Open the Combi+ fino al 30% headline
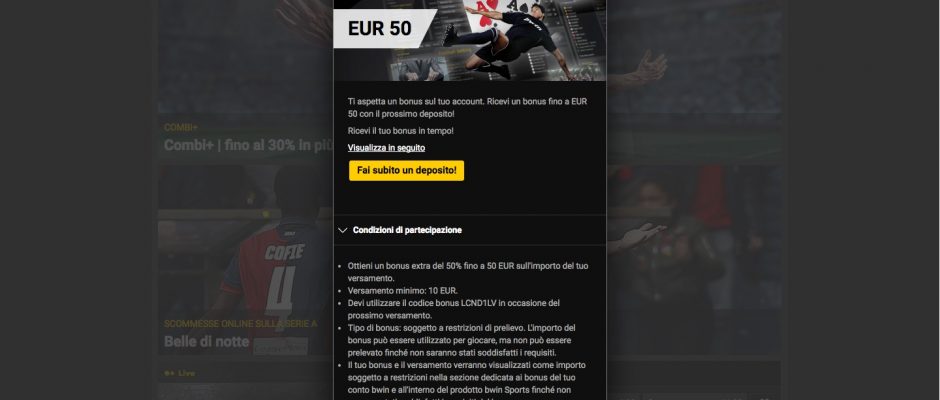Image resolution: width=940 pixels, height=400 pixels. (x=248, y=145)
